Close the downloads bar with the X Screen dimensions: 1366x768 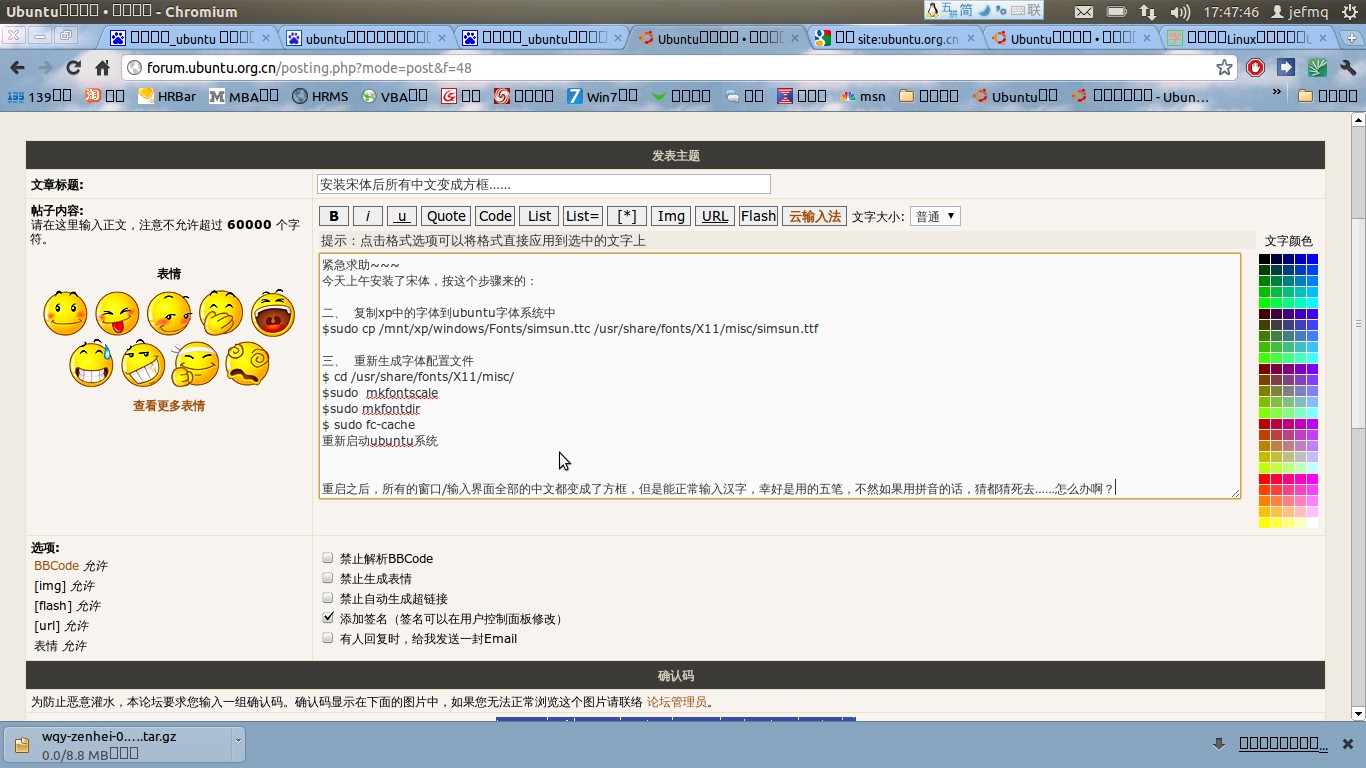point(1347,743)
